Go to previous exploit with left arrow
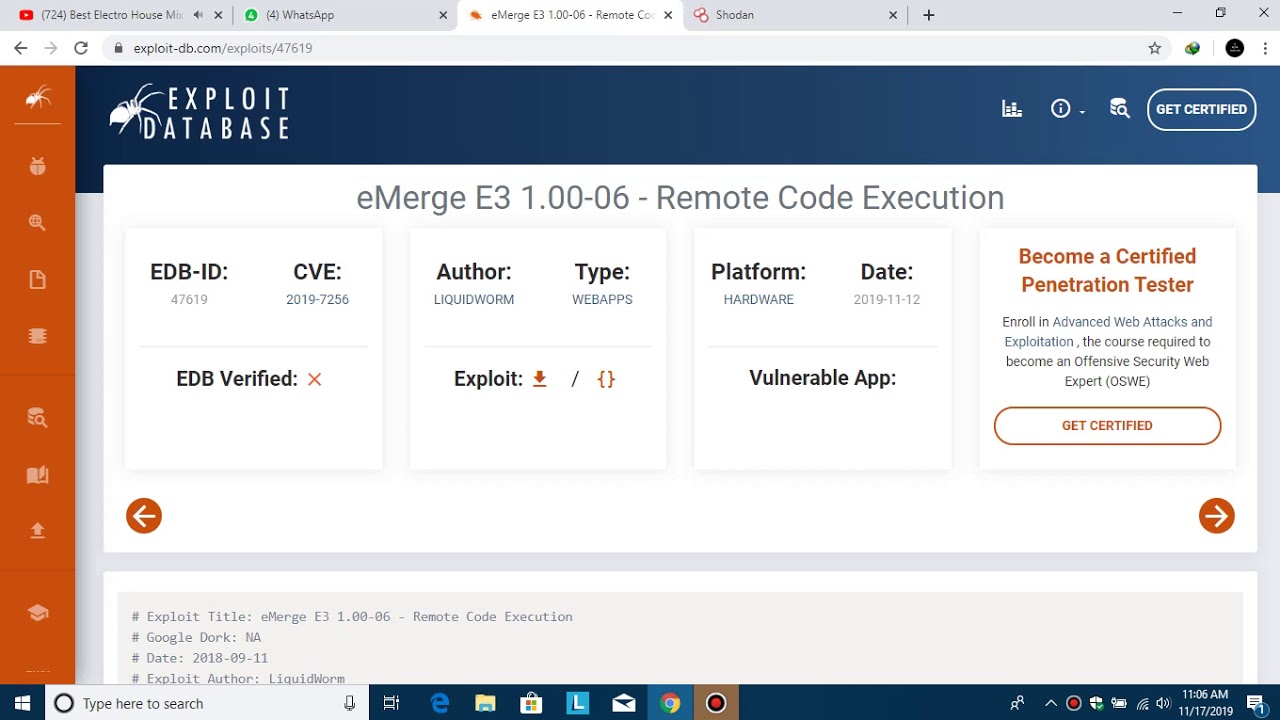 click(x=144, y=516)
